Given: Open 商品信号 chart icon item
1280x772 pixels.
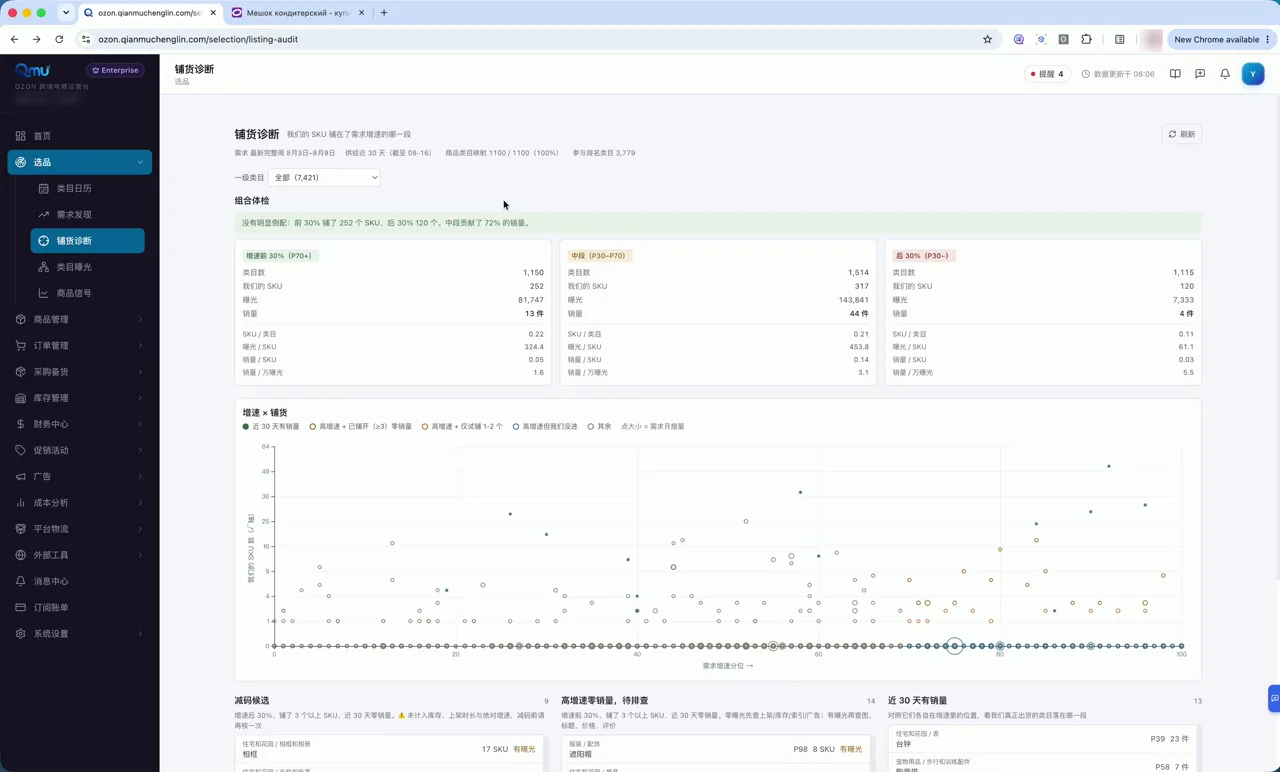Looking at the screenshot, I should [x=44, y=293].
